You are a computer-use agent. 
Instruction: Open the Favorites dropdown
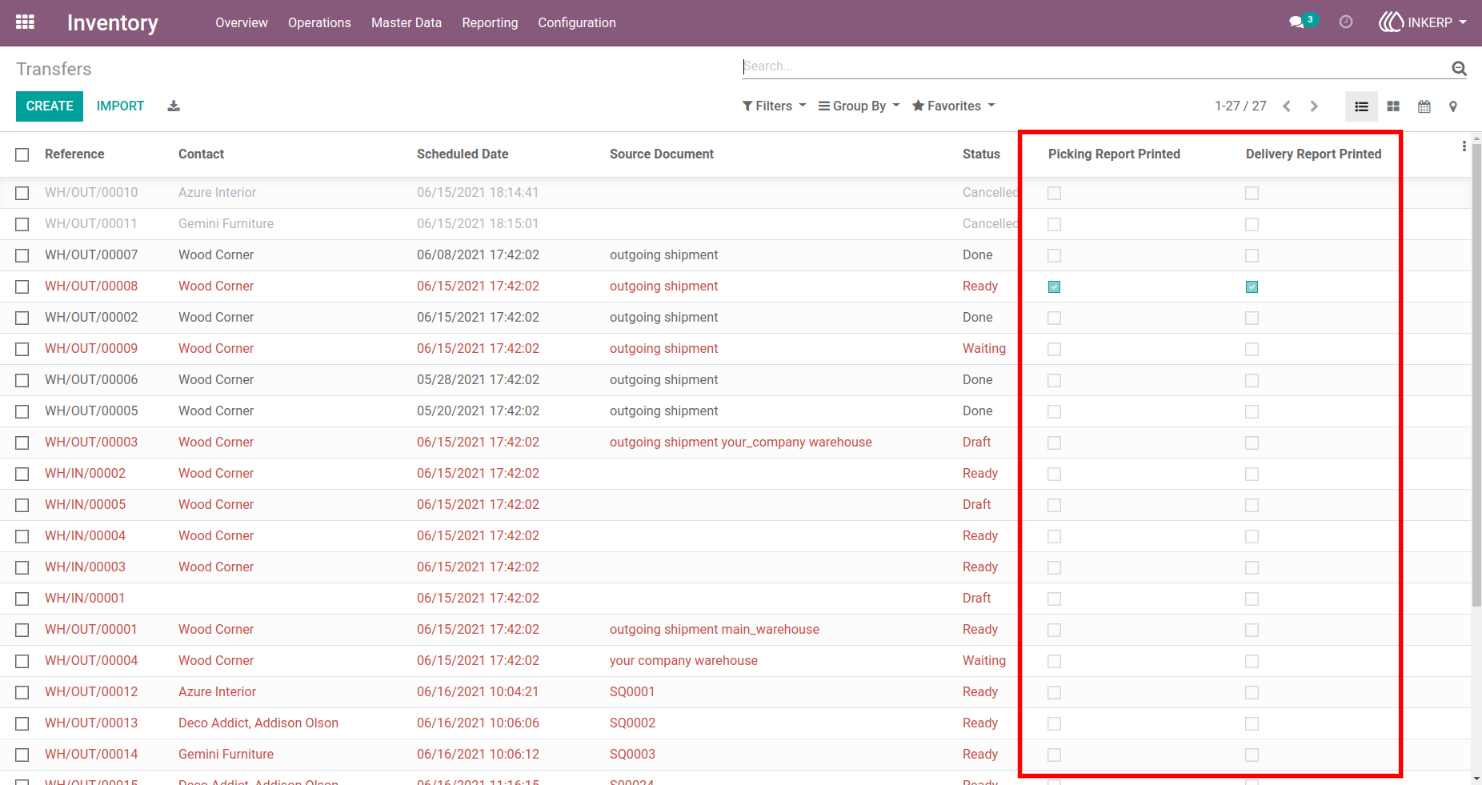953,106
